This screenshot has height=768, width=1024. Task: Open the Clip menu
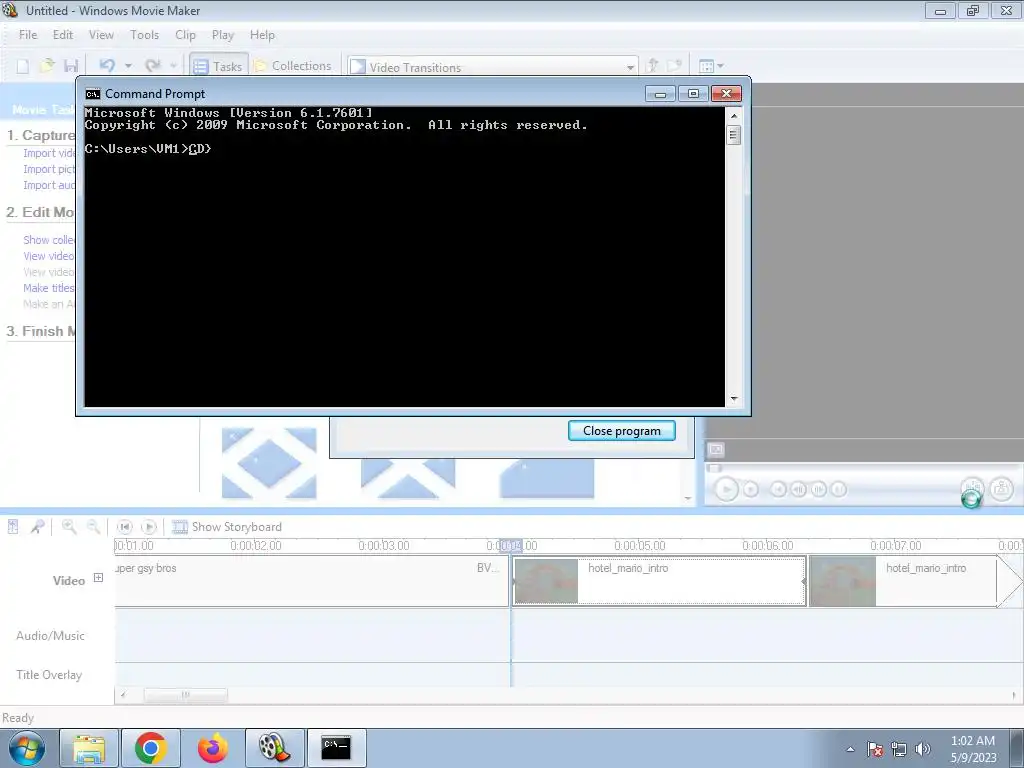[x=185, y=35]
